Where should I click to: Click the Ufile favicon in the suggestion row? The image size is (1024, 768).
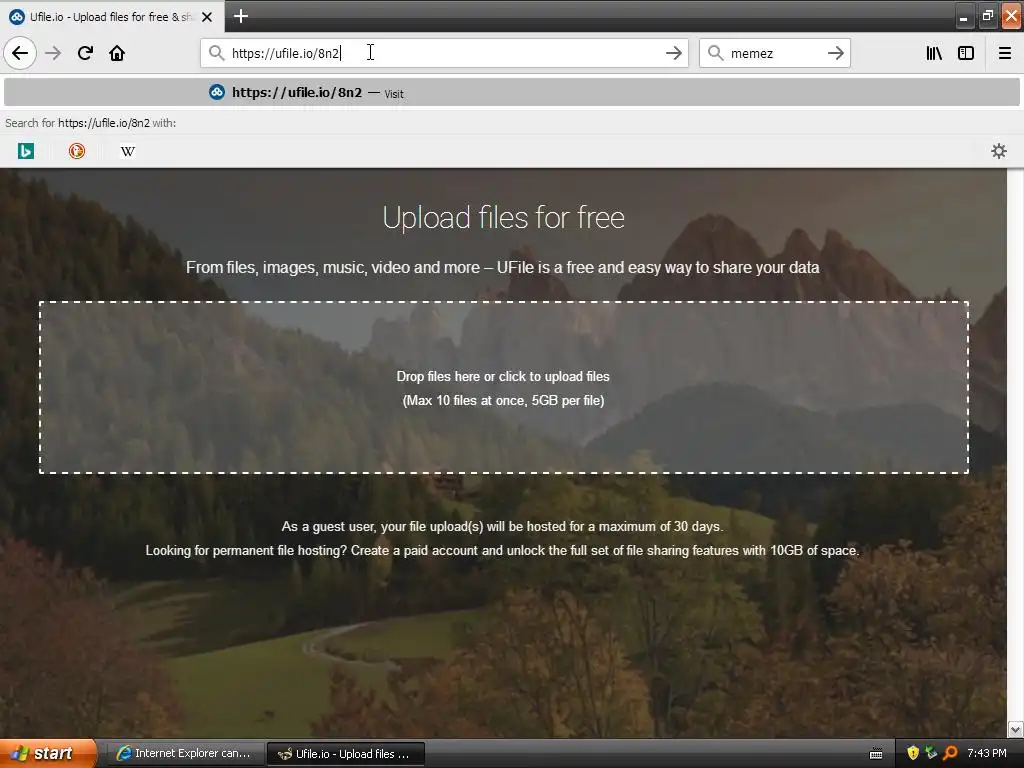(217, 93)
